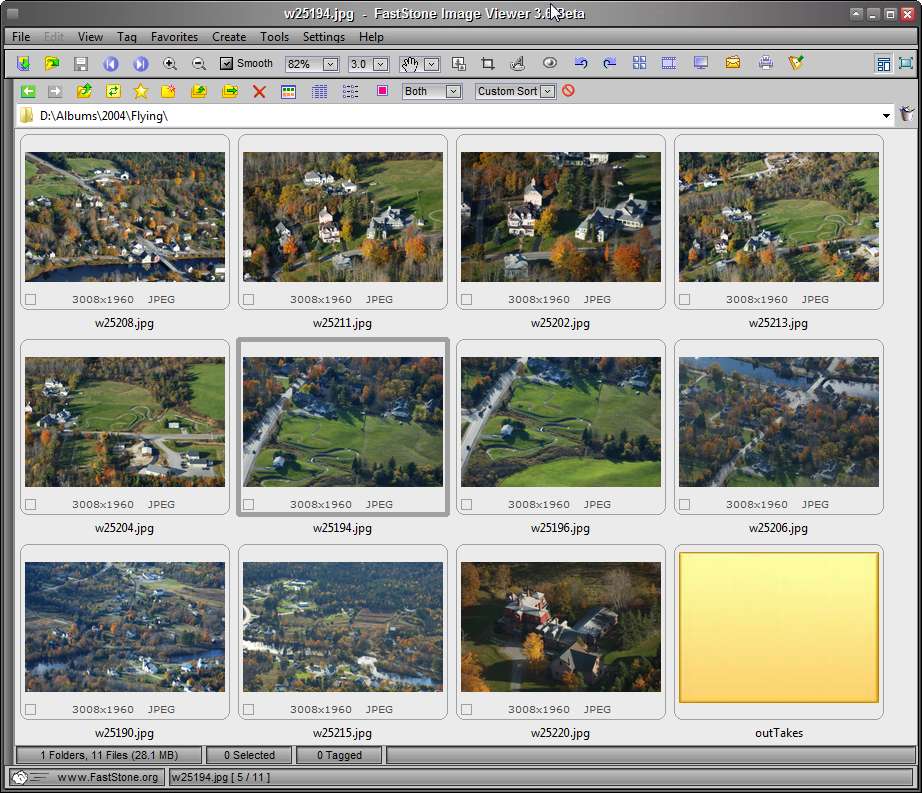The height and width of the screenshot is (793, 922).
Task: Refresh the folder view
Action: click(113, 91)
